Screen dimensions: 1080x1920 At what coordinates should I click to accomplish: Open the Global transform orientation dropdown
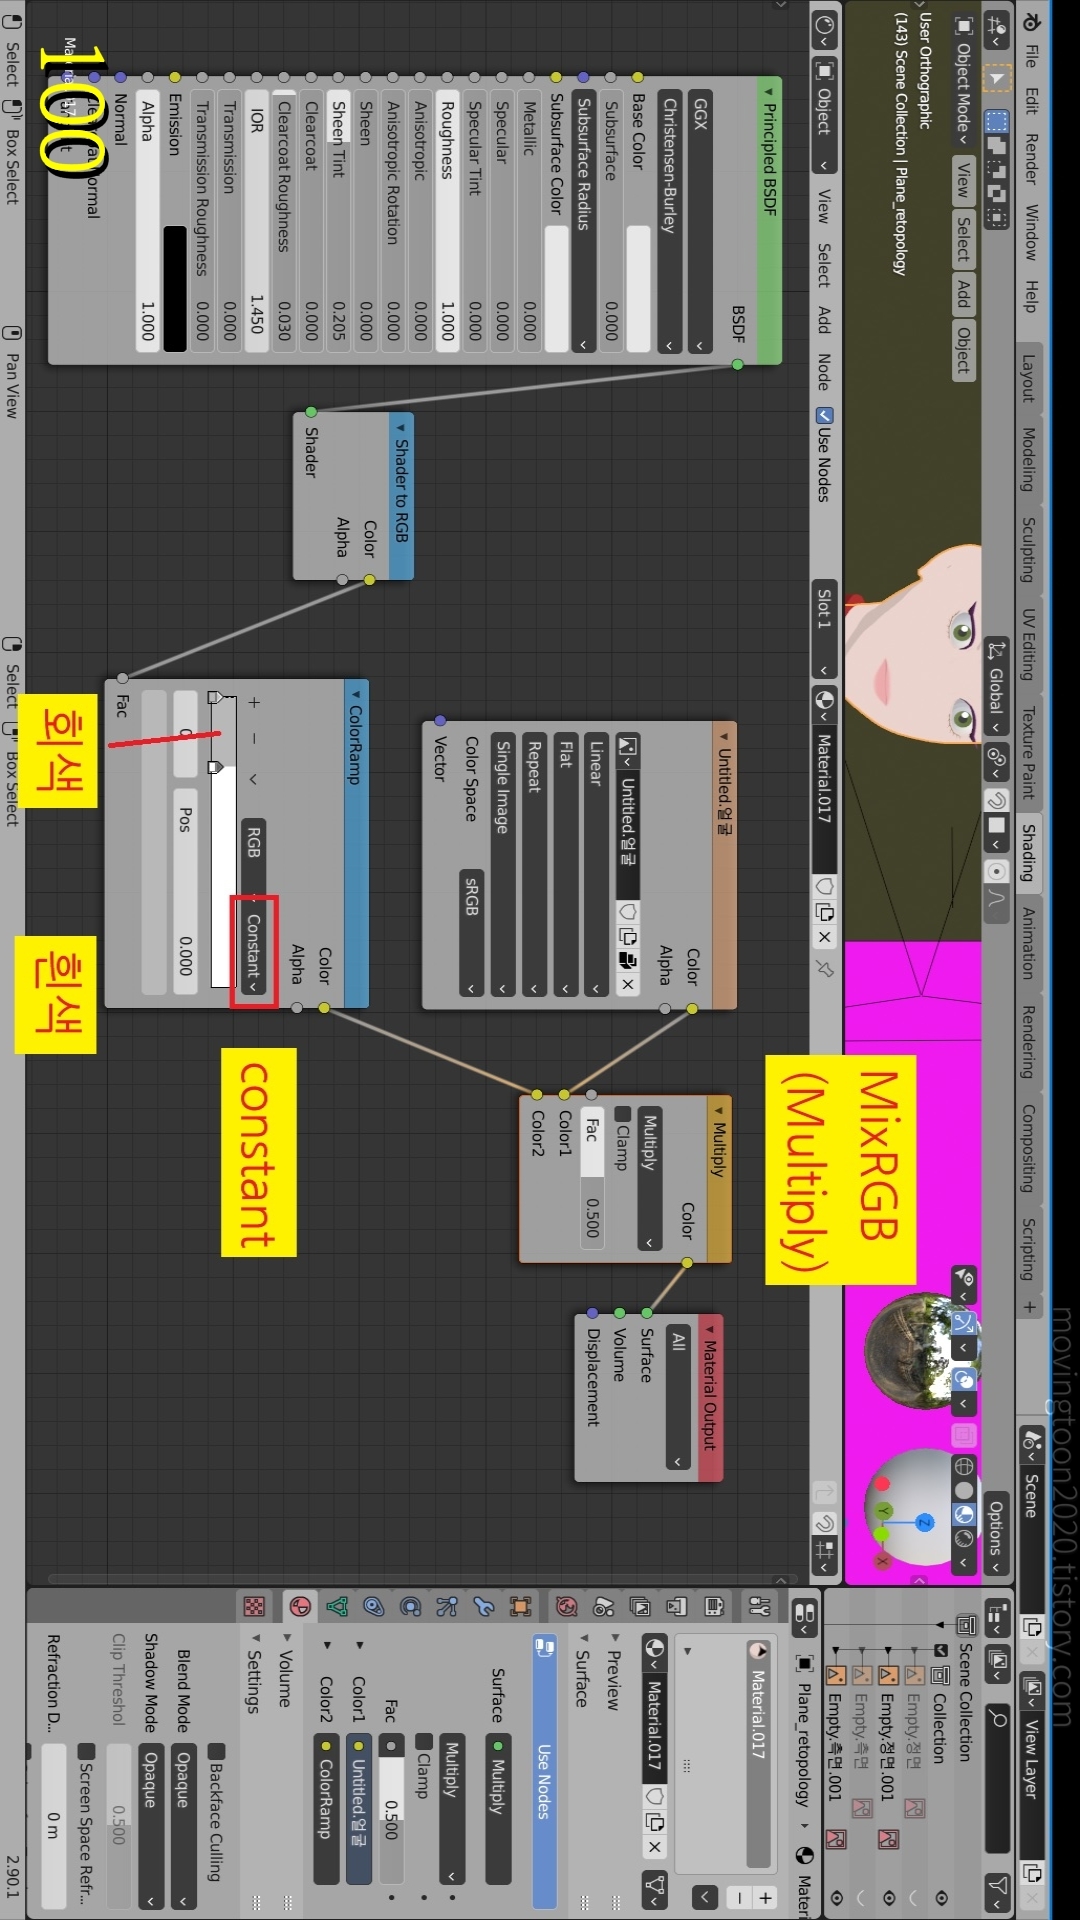pos(996,688)
